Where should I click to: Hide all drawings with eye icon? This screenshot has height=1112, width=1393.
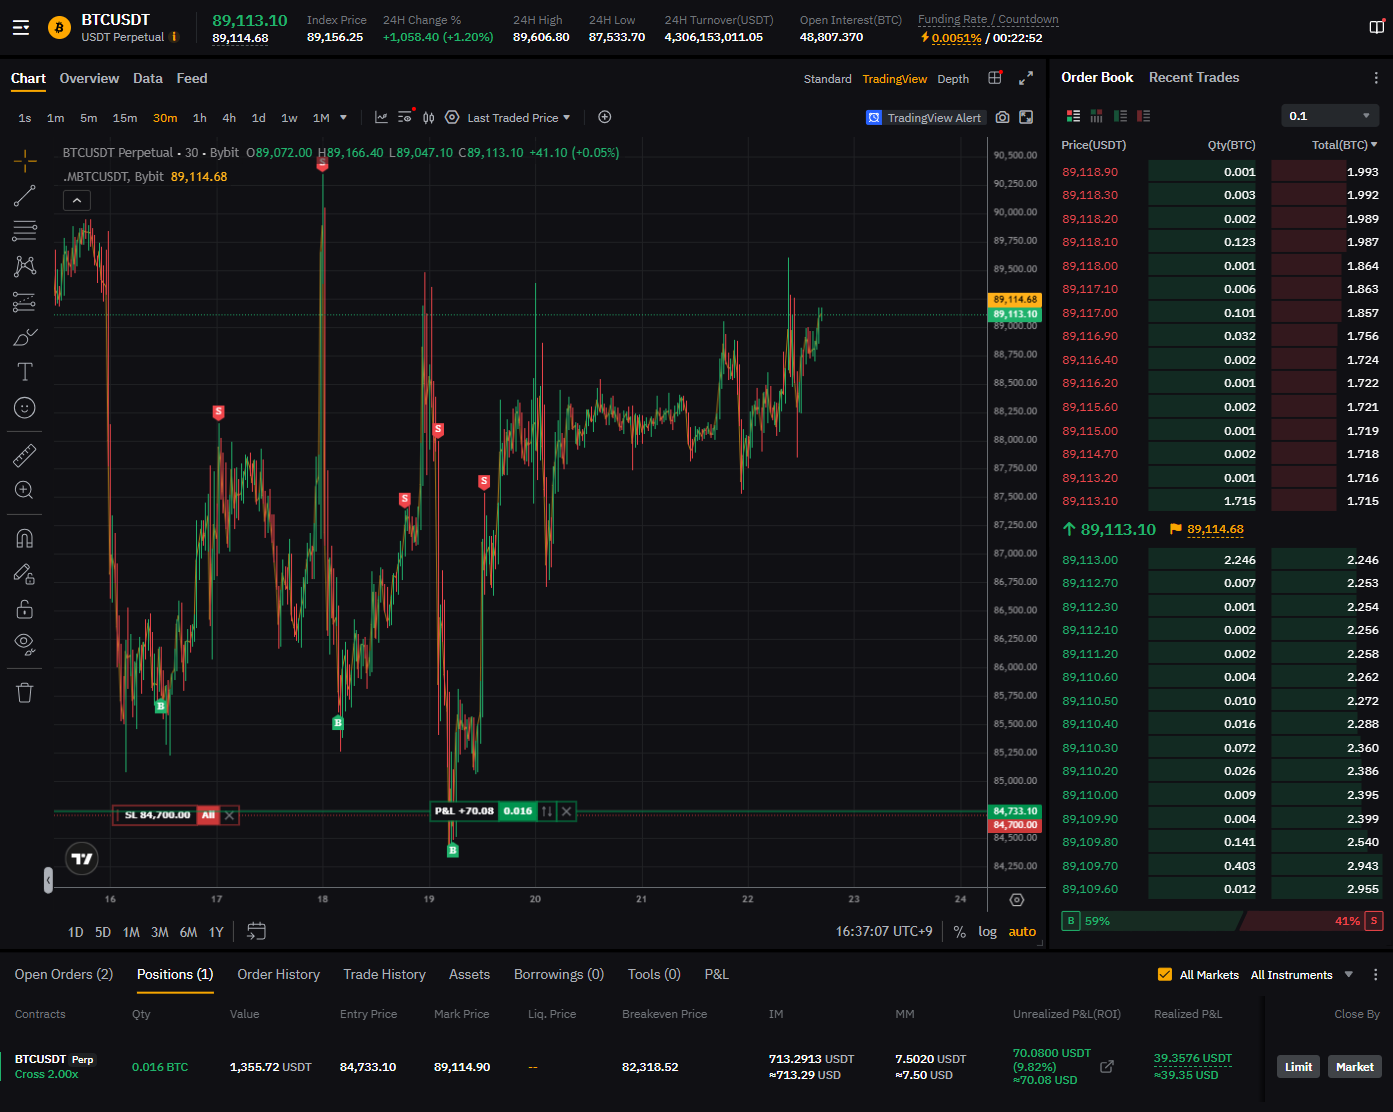coord(25,644)
